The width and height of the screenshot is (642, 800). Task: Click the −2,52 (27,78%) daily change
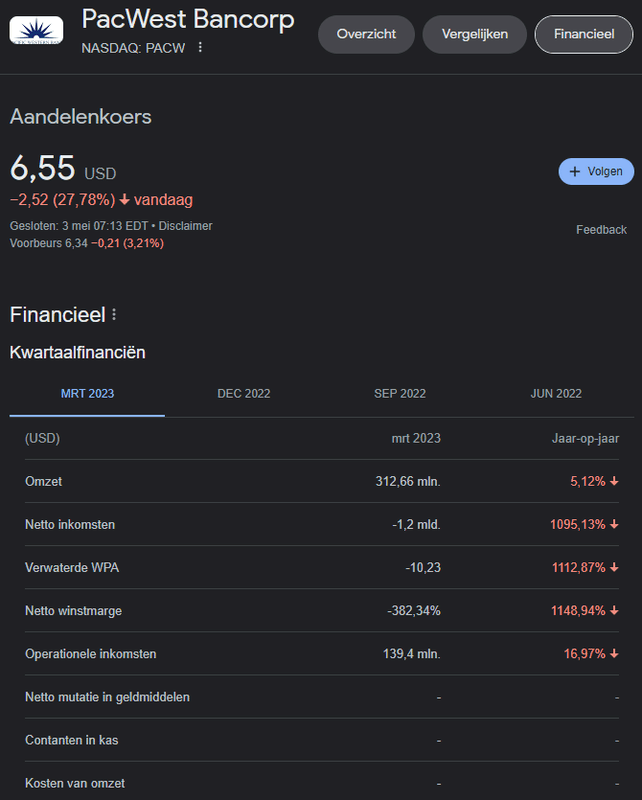pyautogui.click(x=63, y=199)
